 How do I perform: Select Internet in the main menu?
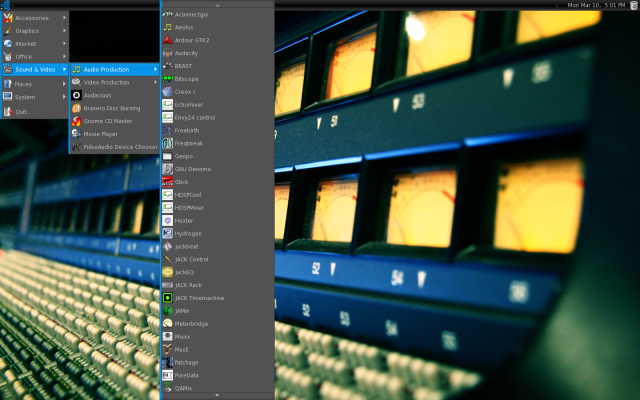pos(27,44)
